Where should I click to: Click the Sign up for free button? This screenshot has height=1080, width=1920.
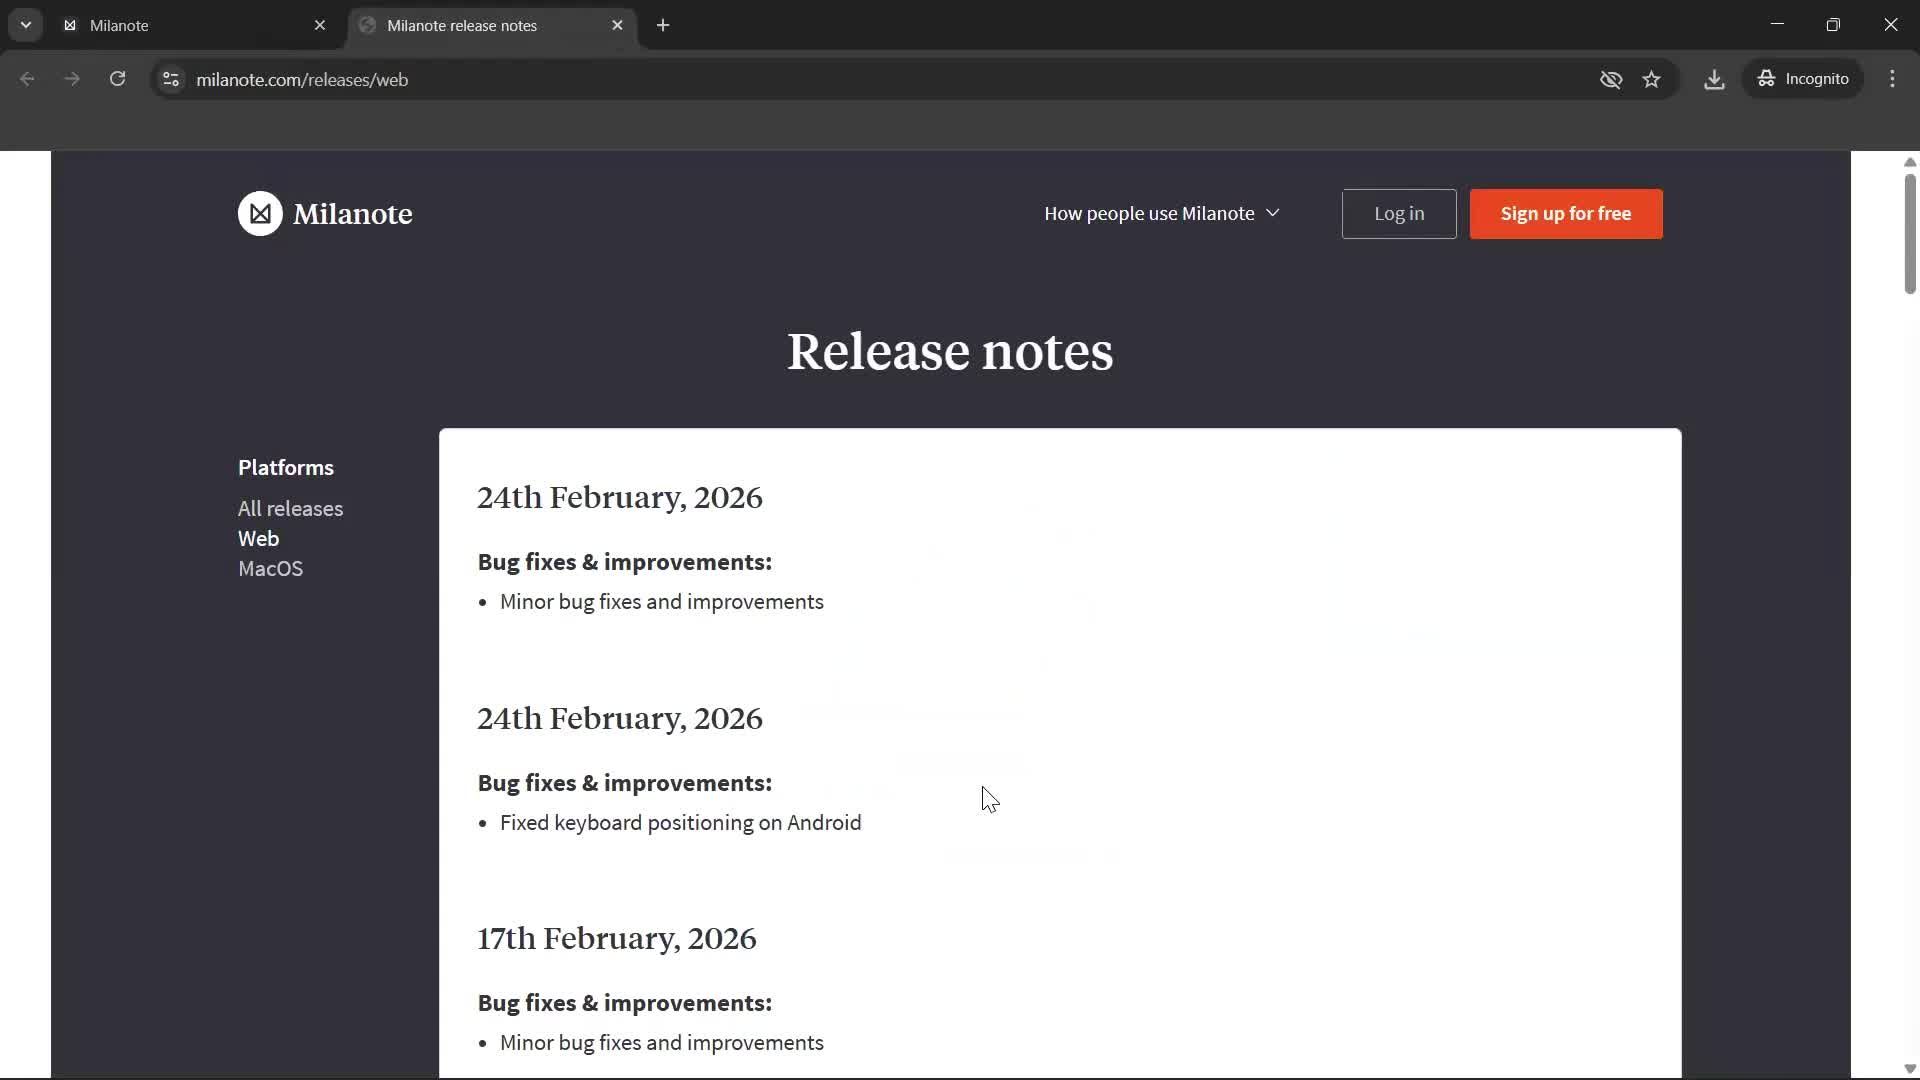pos(1565,213)
